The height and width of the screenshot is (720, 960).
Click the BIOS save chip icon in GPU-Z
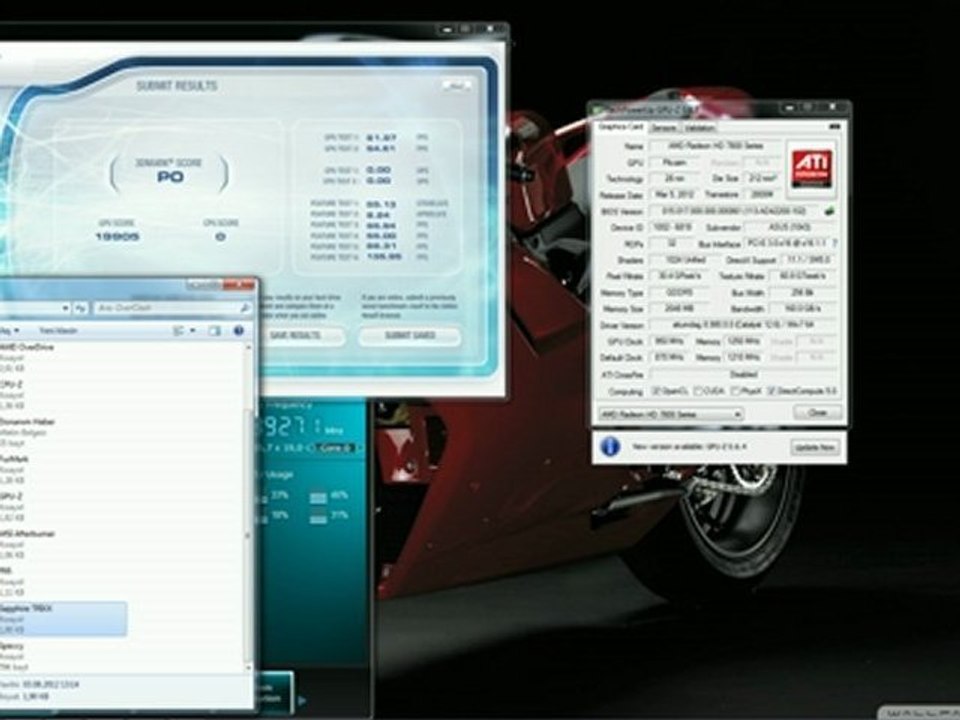coord(830,211)
